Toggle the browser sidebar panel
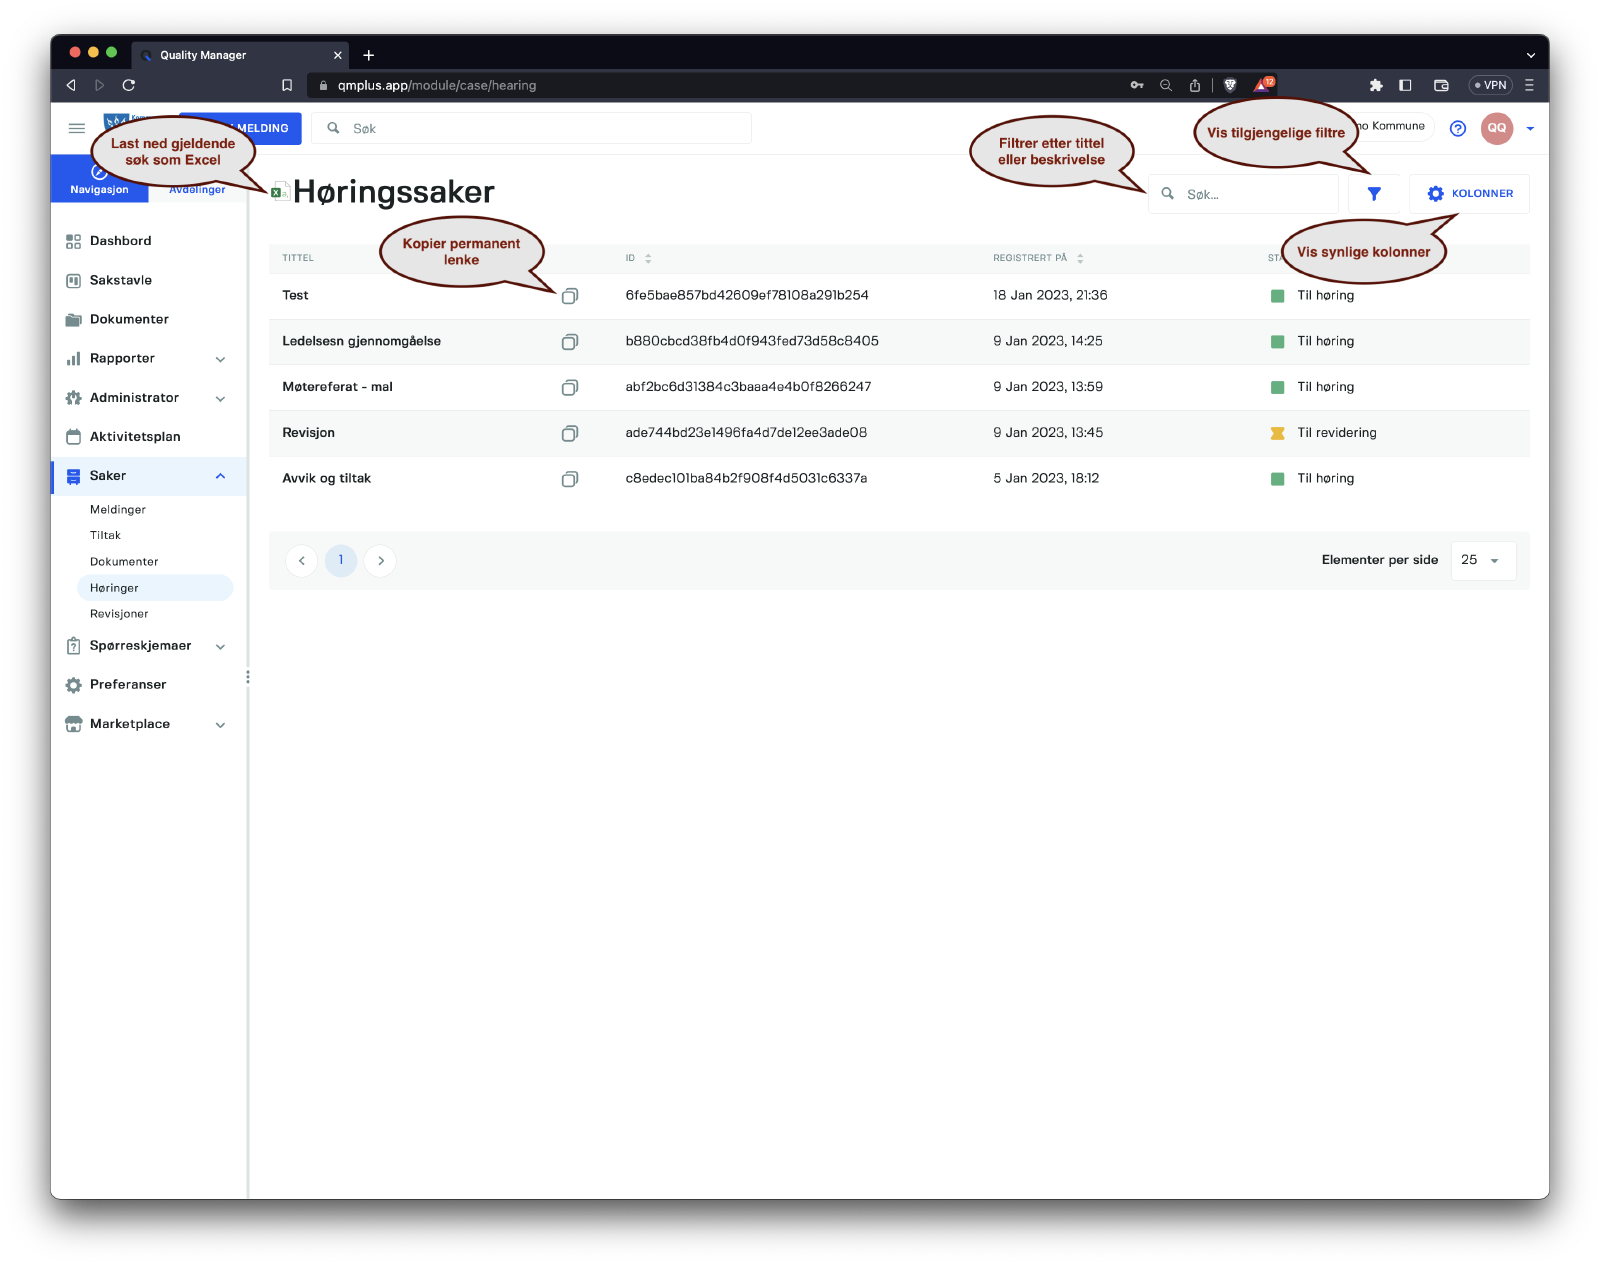The height and width of the screenshot is (1266, 1600). pyautogui.click(x=1405, y=85)
